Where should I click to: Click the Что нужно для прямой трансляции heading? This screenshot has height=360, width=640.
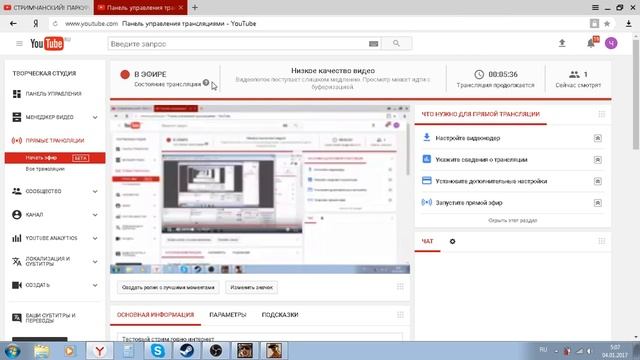(480, 114)
